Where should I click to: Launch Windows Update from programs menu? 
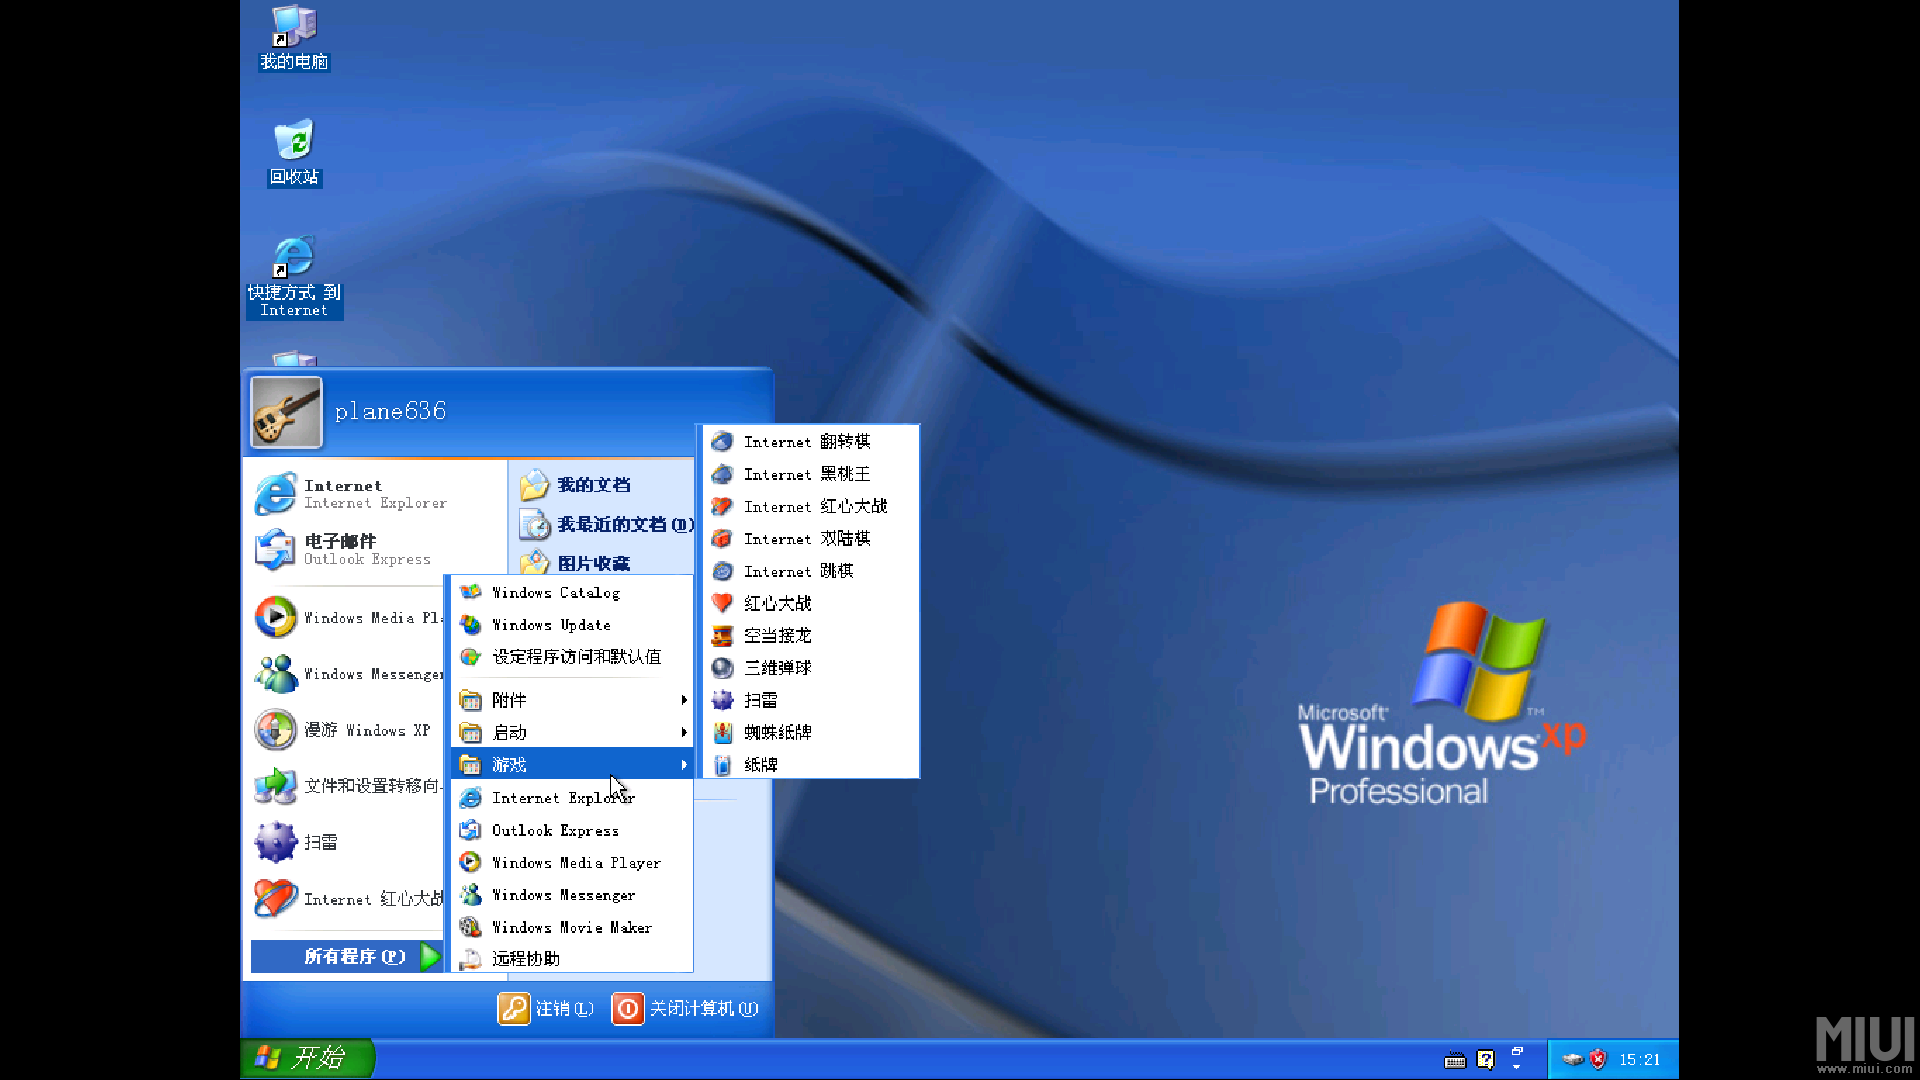pos(572,624)
